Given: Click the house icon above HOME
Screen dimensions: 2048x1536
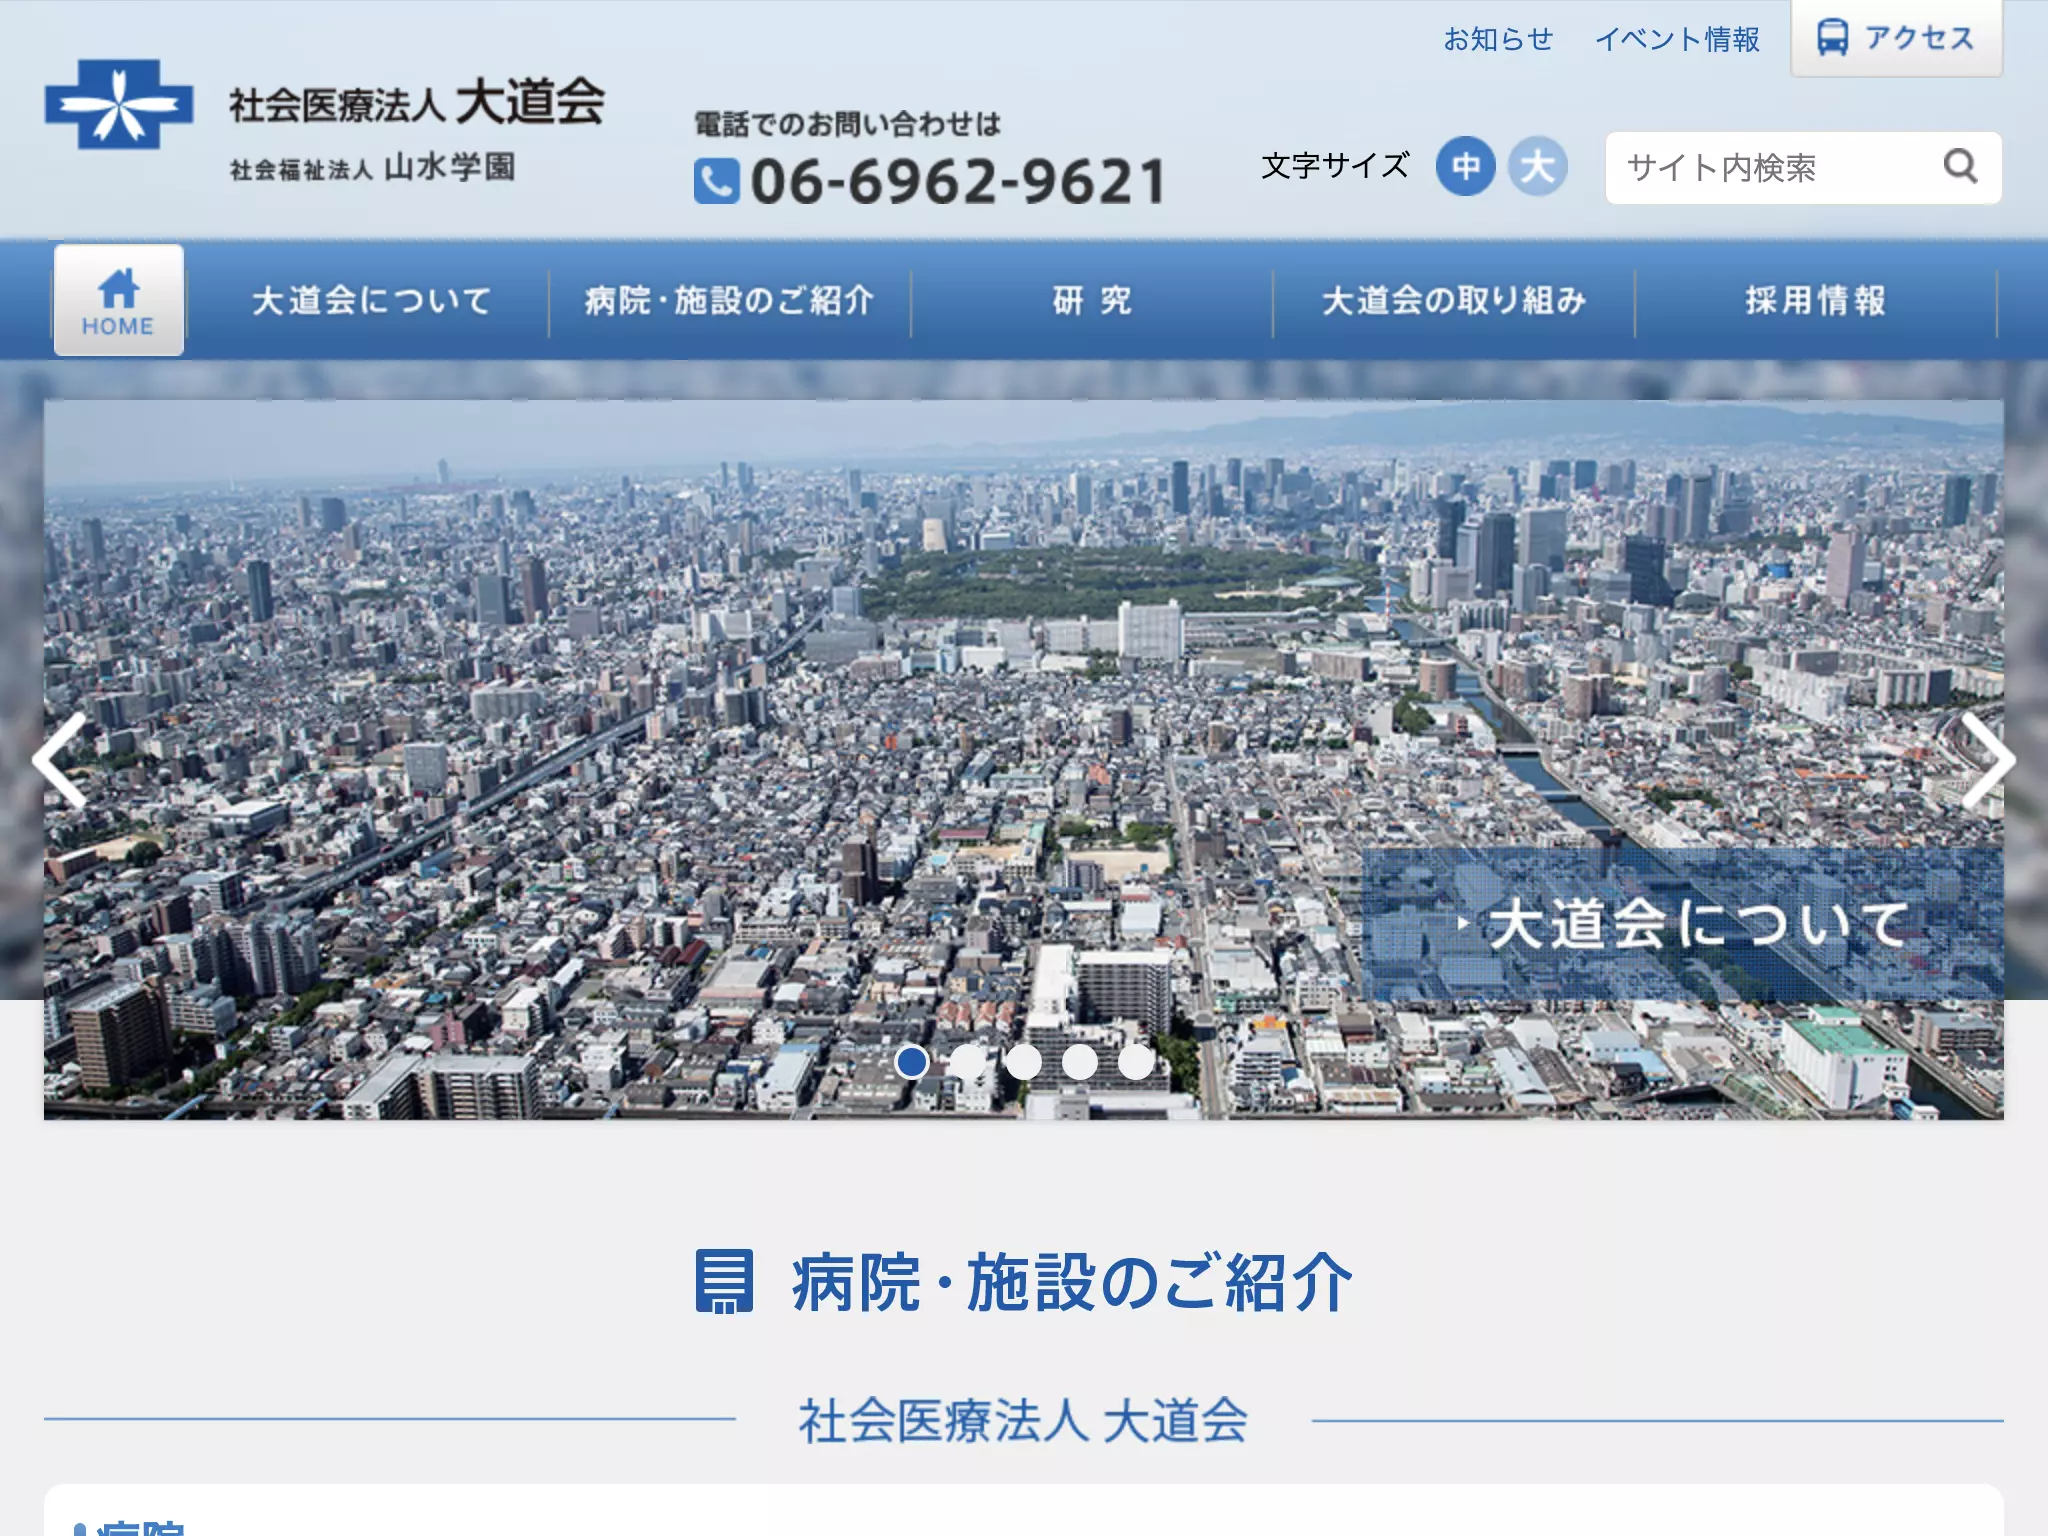Looking at the screenshot, I should (x=119, y=289).
